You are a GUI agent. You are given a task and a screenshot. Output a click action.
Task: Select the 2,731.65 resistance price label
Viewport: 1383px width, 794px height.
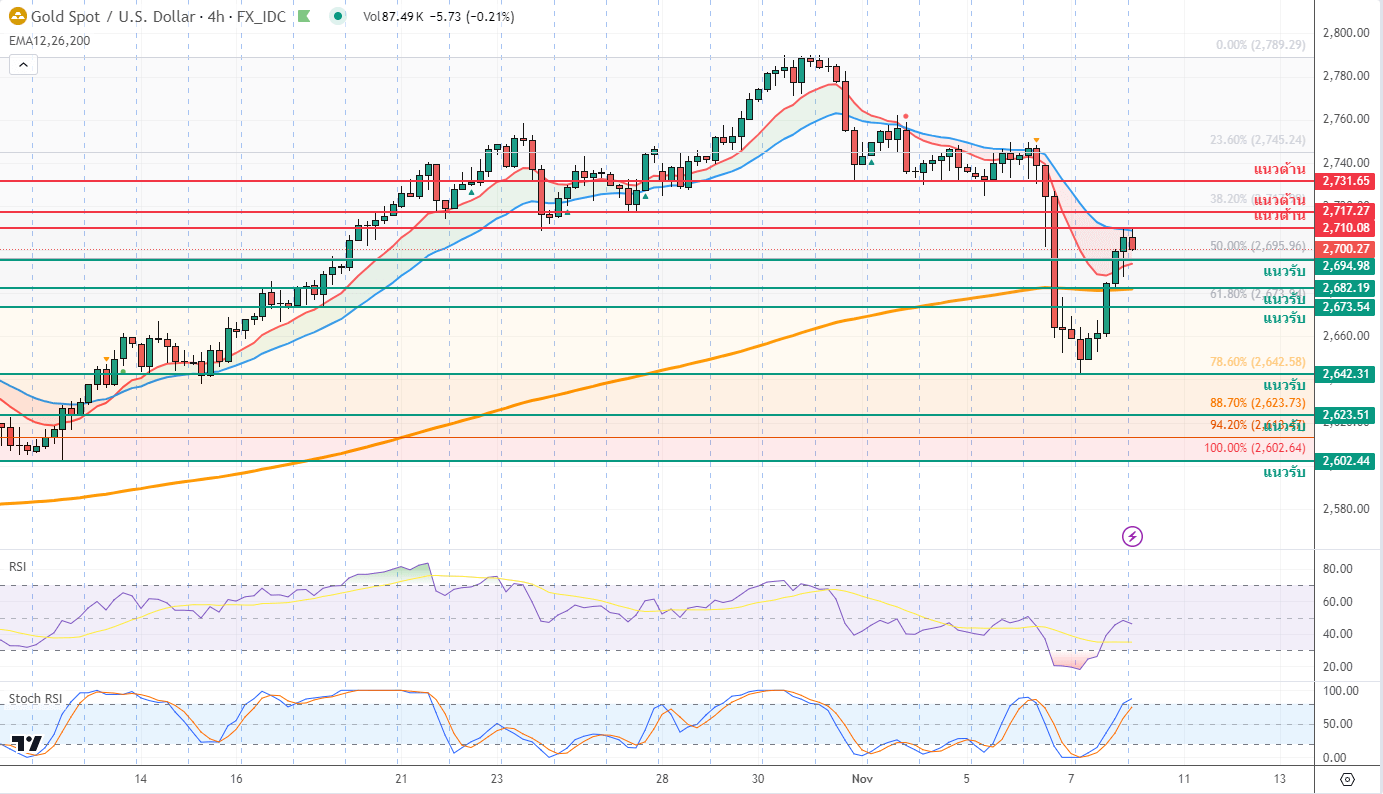pos(1345,181)
